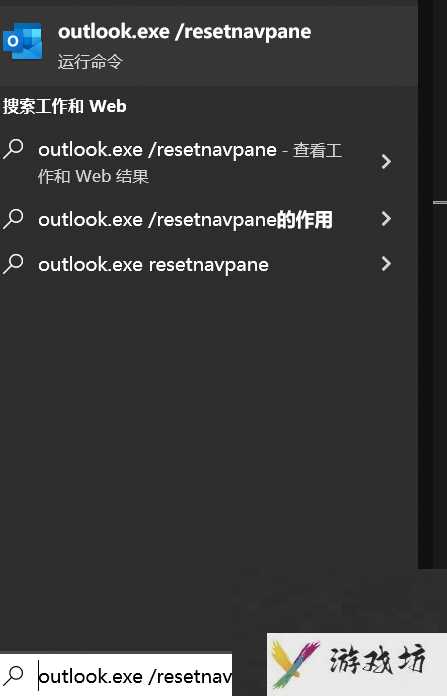The width and height of the screenshot is (447, 696).
Task: Expand chevron for the 查看工作和 Web 结果 suggestion
Action: [x=386, y=162]
